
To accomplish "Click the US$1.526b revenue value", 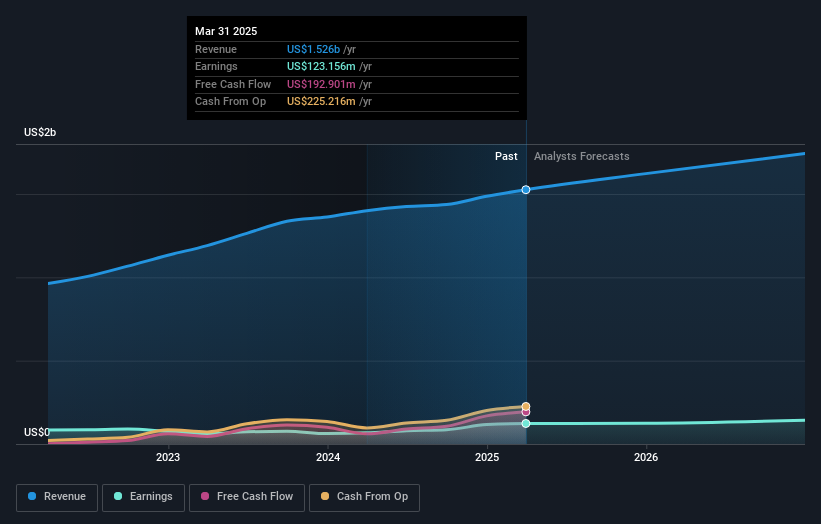I will pyautogui.click(x=313, y=49).
